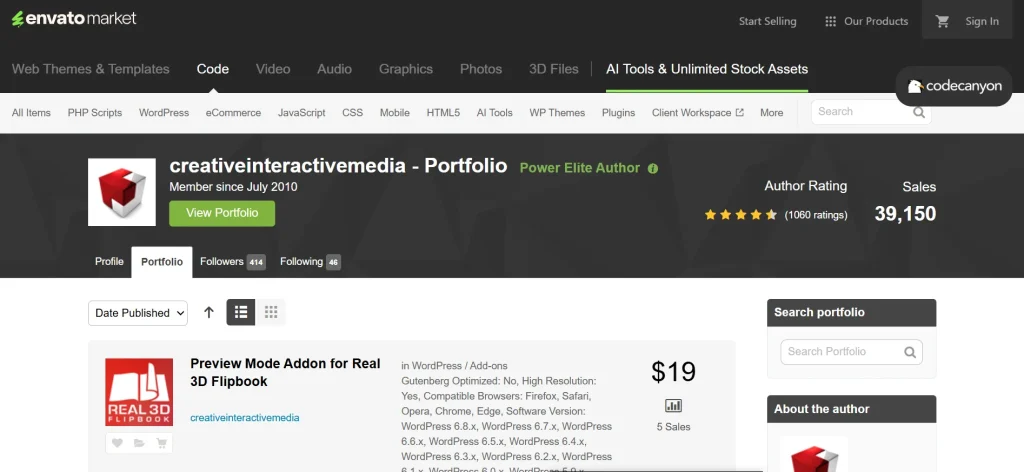Add Preview Mode Addon to favorites (heart)
Screen dimensions: 1024x472
[117, 443]
